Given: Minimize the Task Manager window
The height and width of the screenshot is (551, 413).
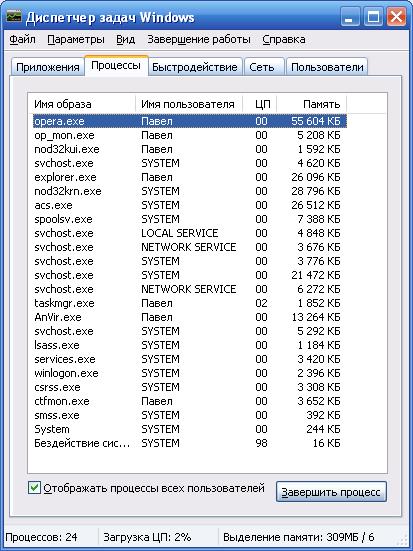Looking at the screenshot, I should (349, 17).
